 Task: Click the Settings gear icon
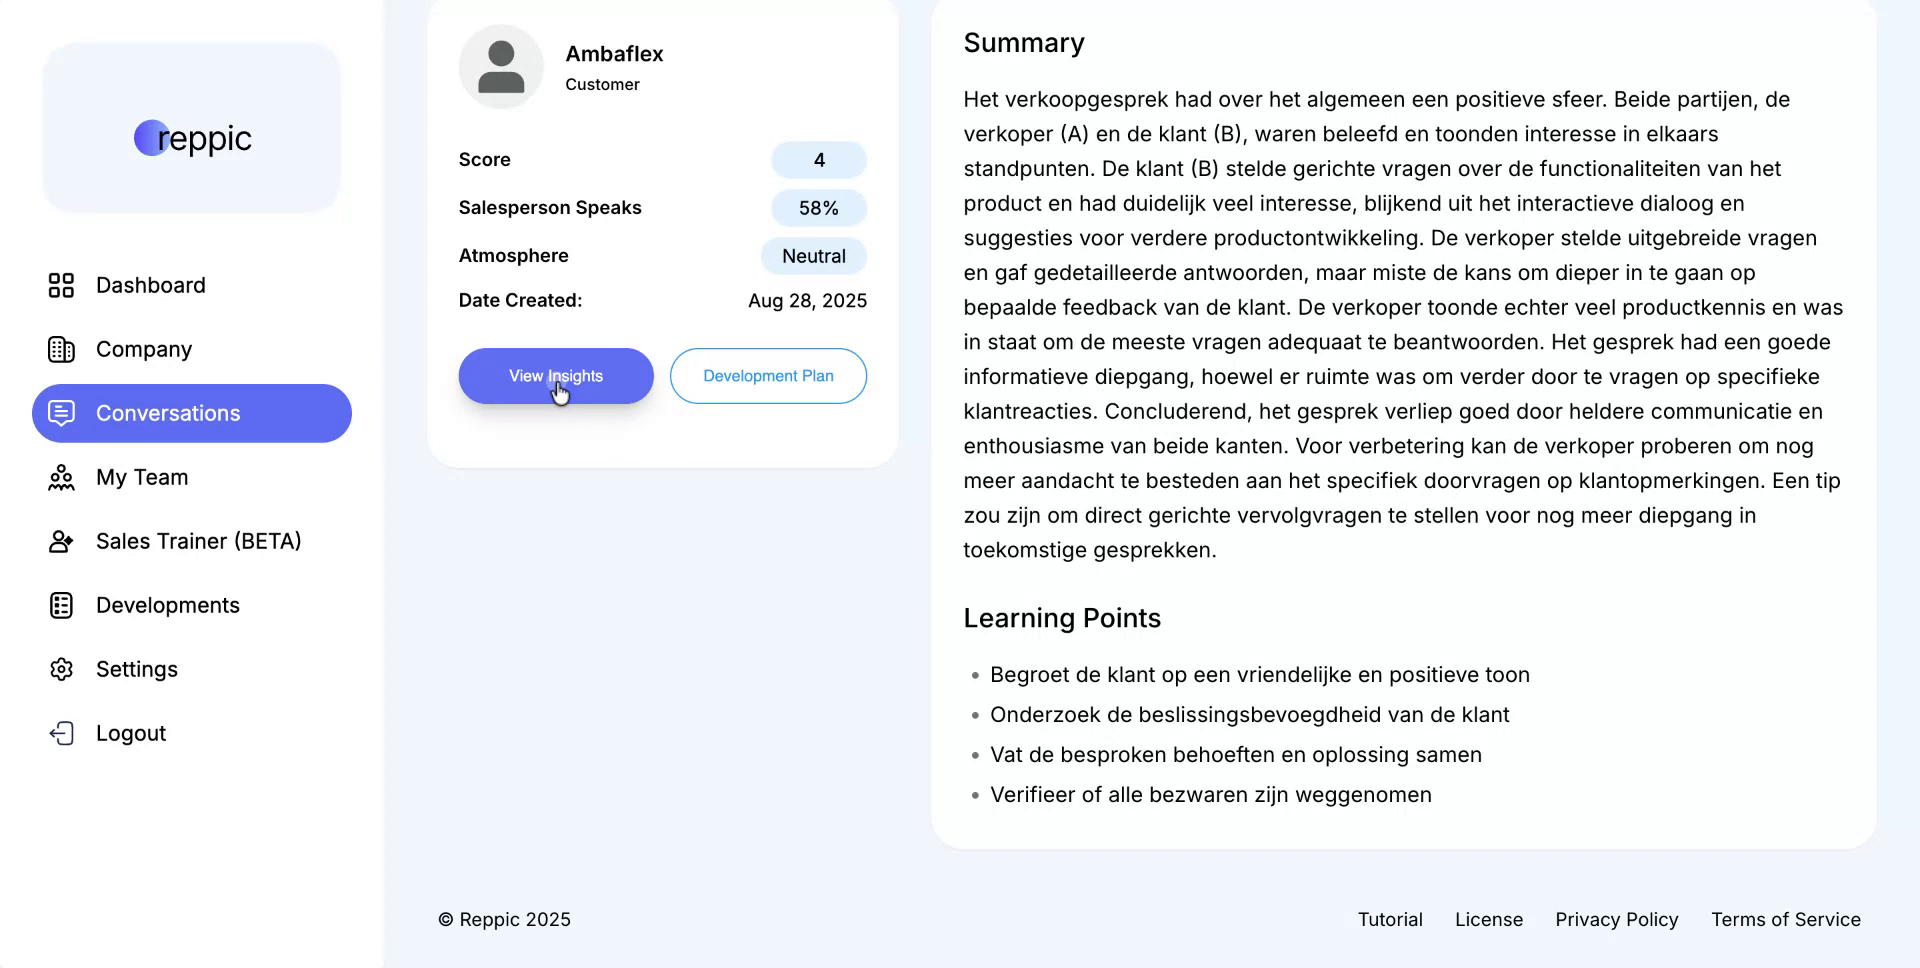pos(61,670)
